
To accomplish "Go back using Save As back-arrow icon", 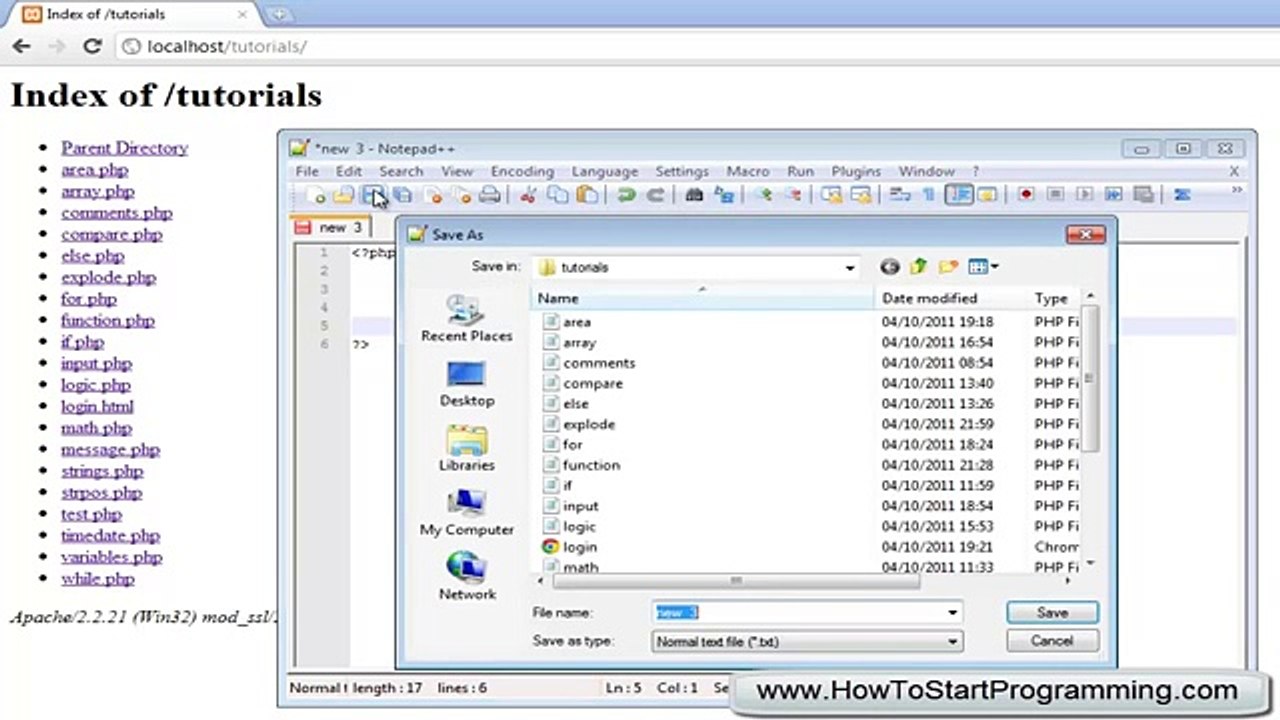I will click(890, 267).
